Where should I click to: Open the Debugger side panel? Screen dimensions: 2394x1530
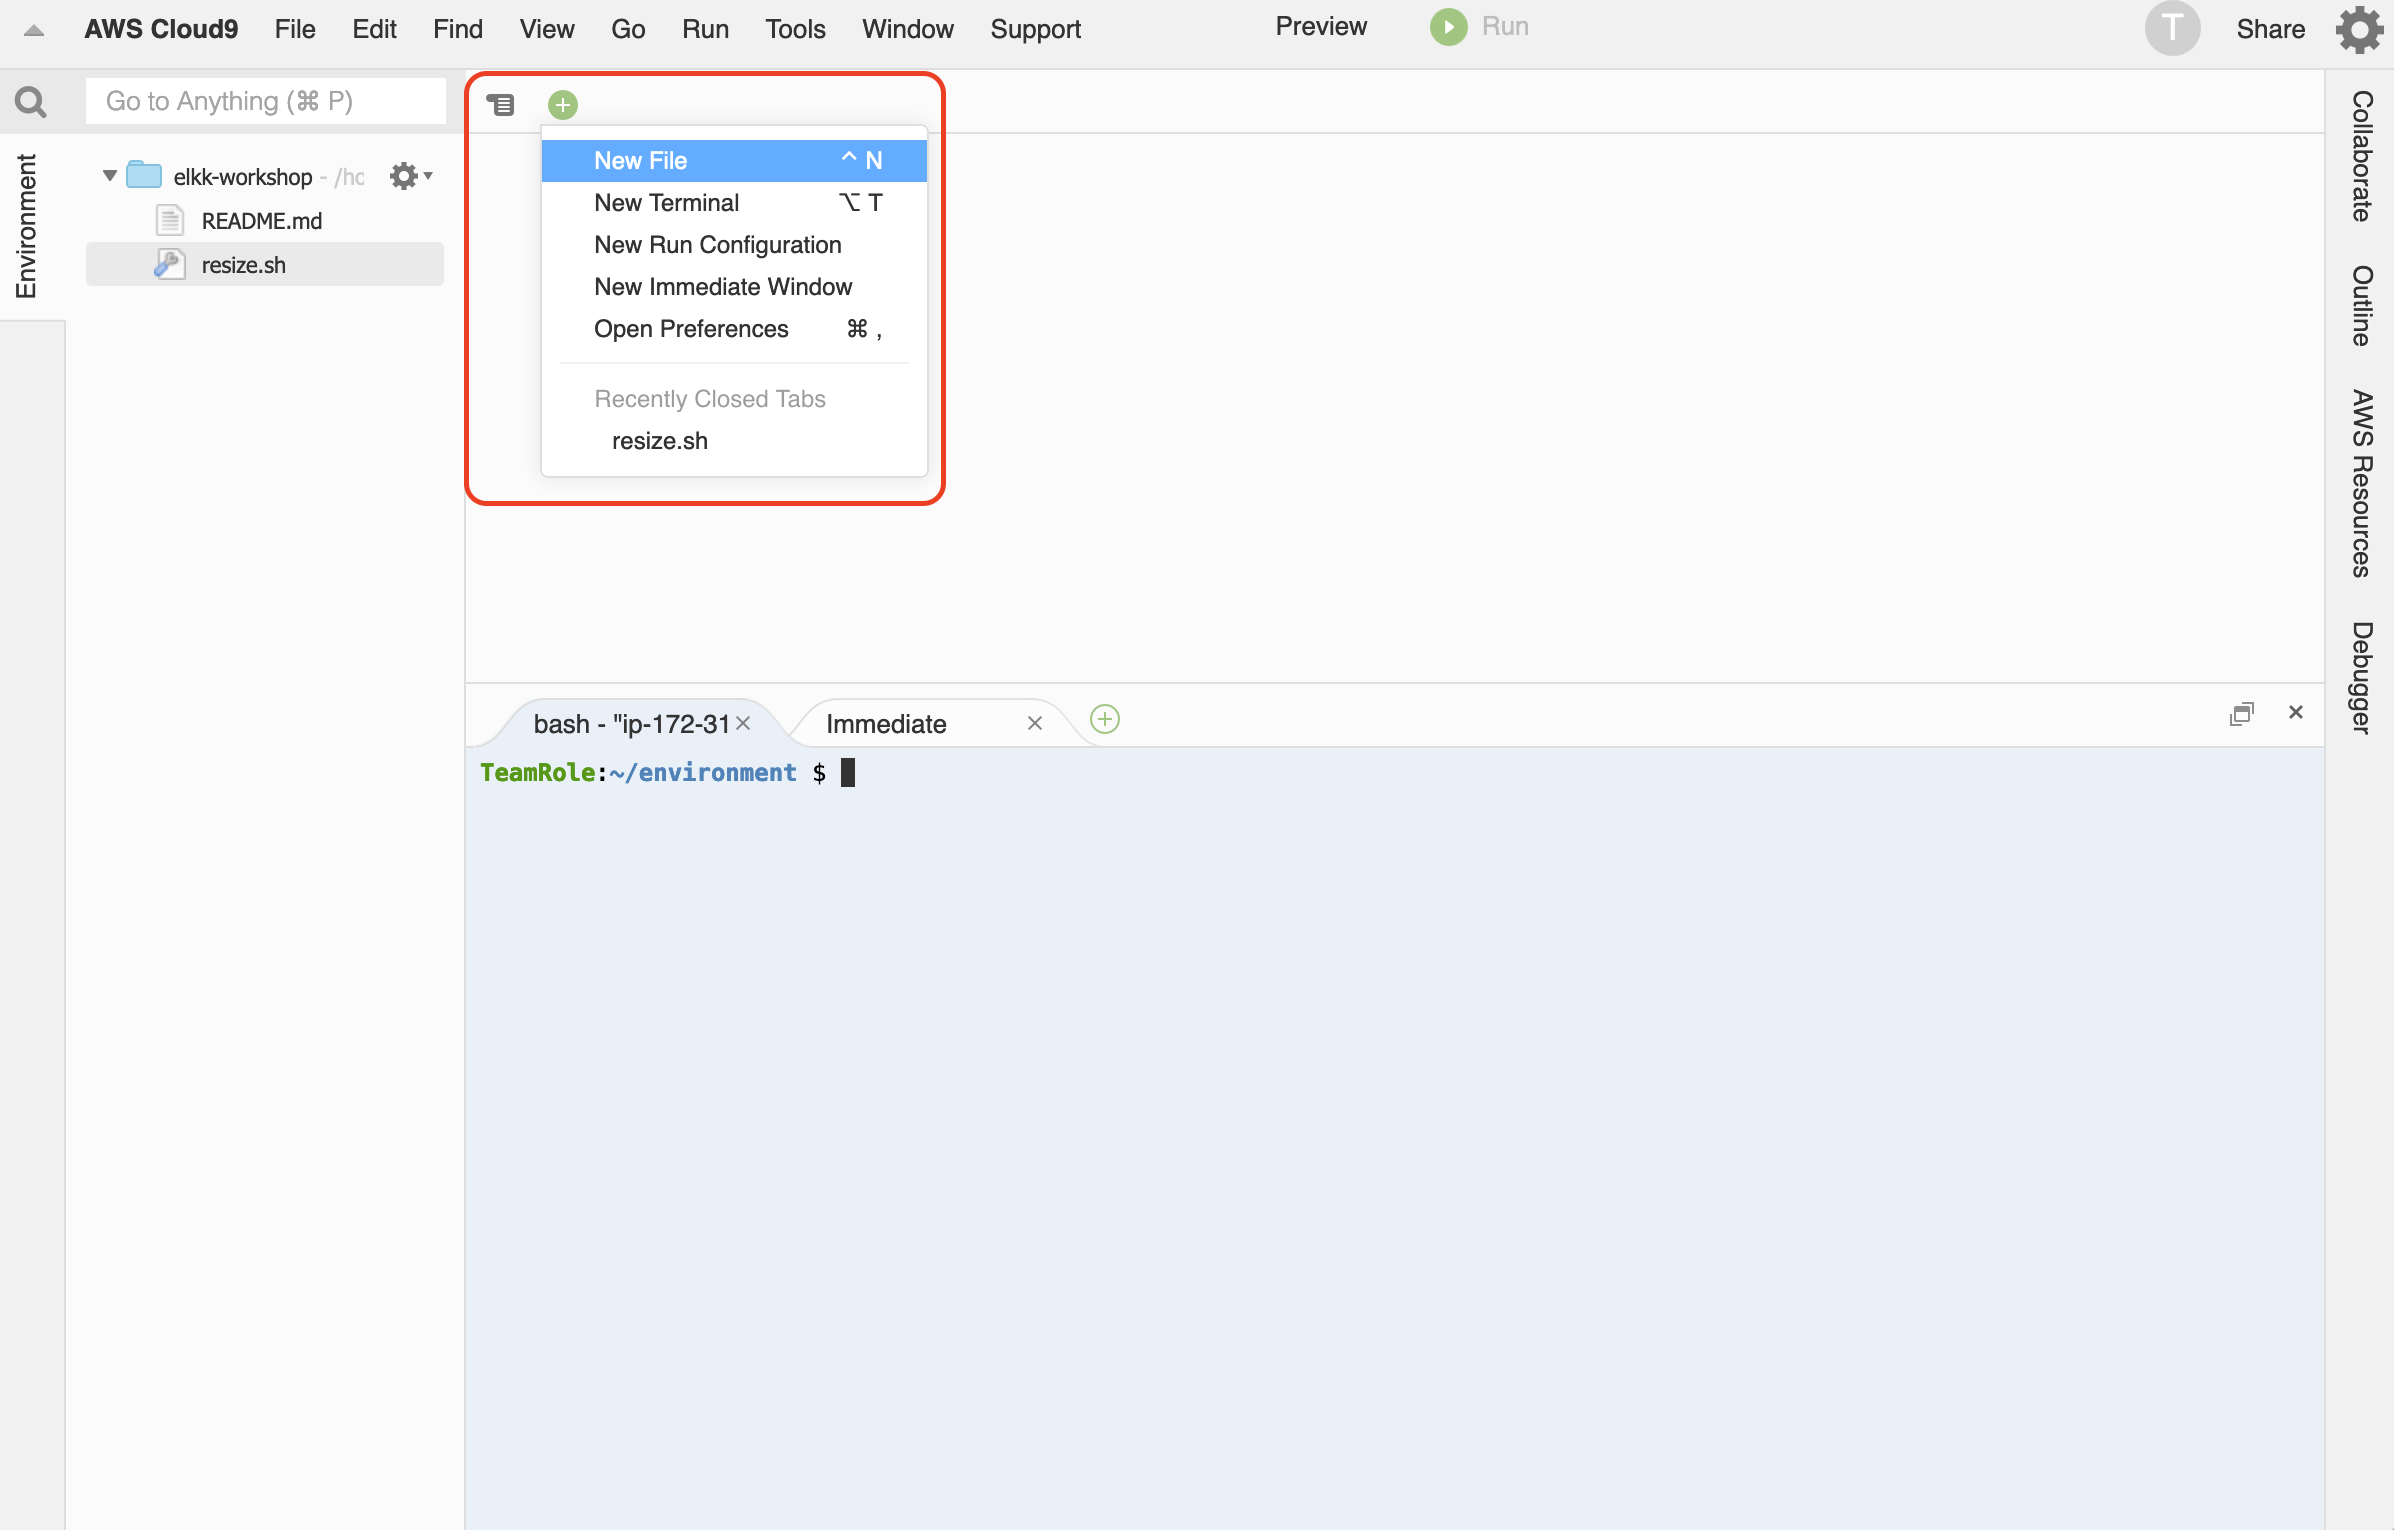[x=2361, y=678]
